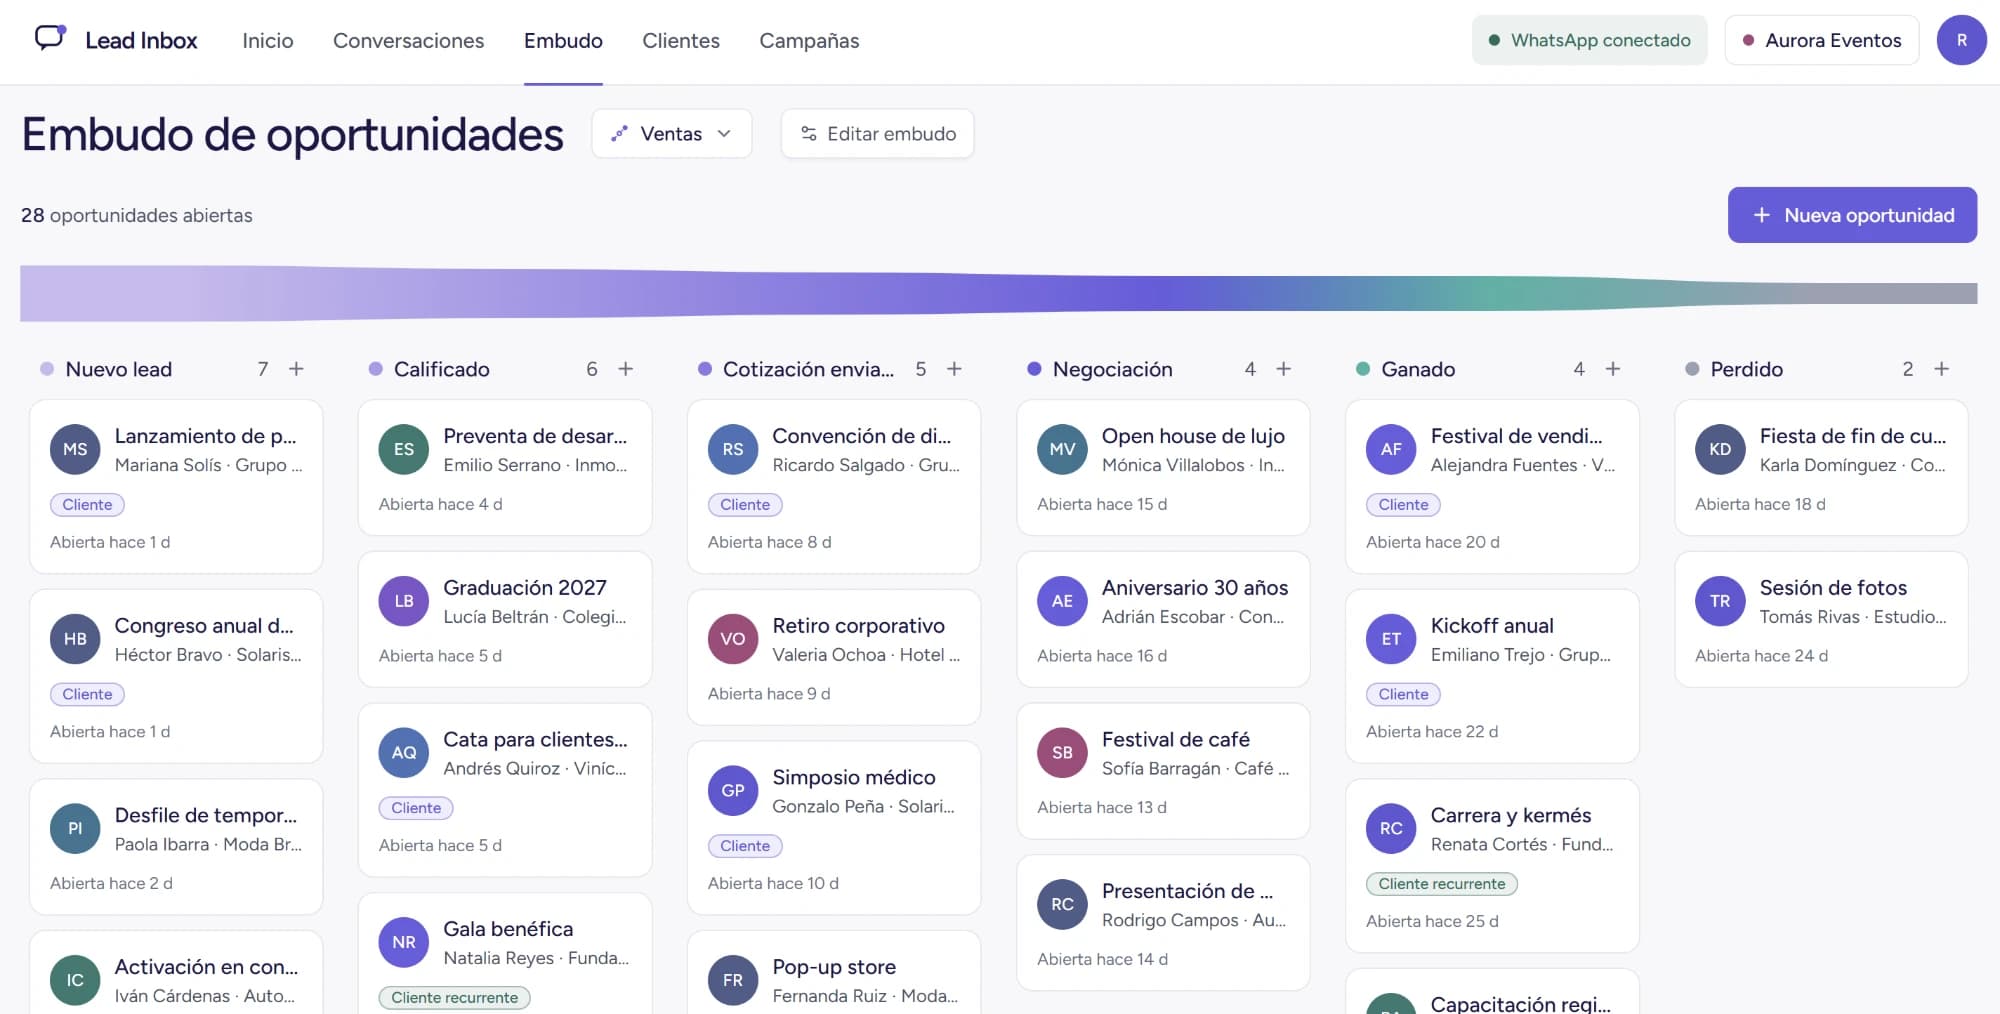Screen dimensions: 2000x1014
Task: Go to Inicio tab
Action: (268, 41)
